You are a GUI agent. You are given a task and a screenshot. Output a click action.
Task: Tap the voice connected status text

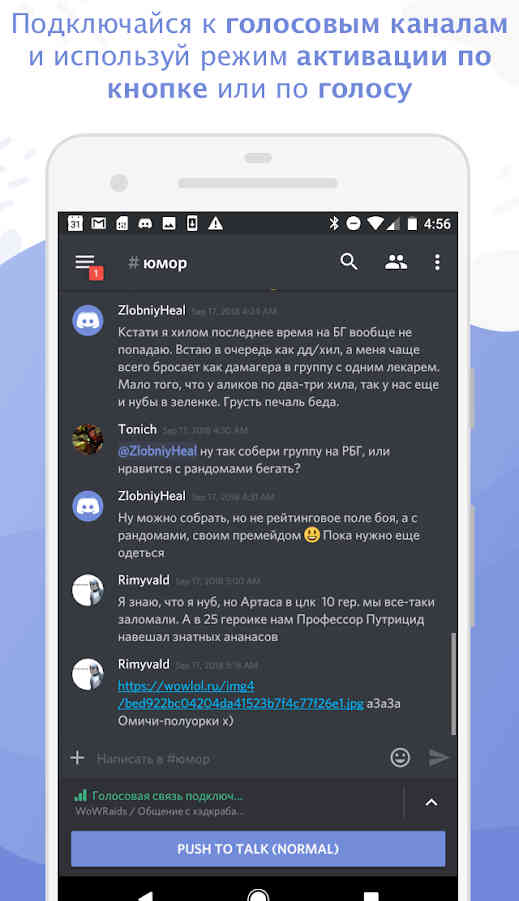point(167,796)
